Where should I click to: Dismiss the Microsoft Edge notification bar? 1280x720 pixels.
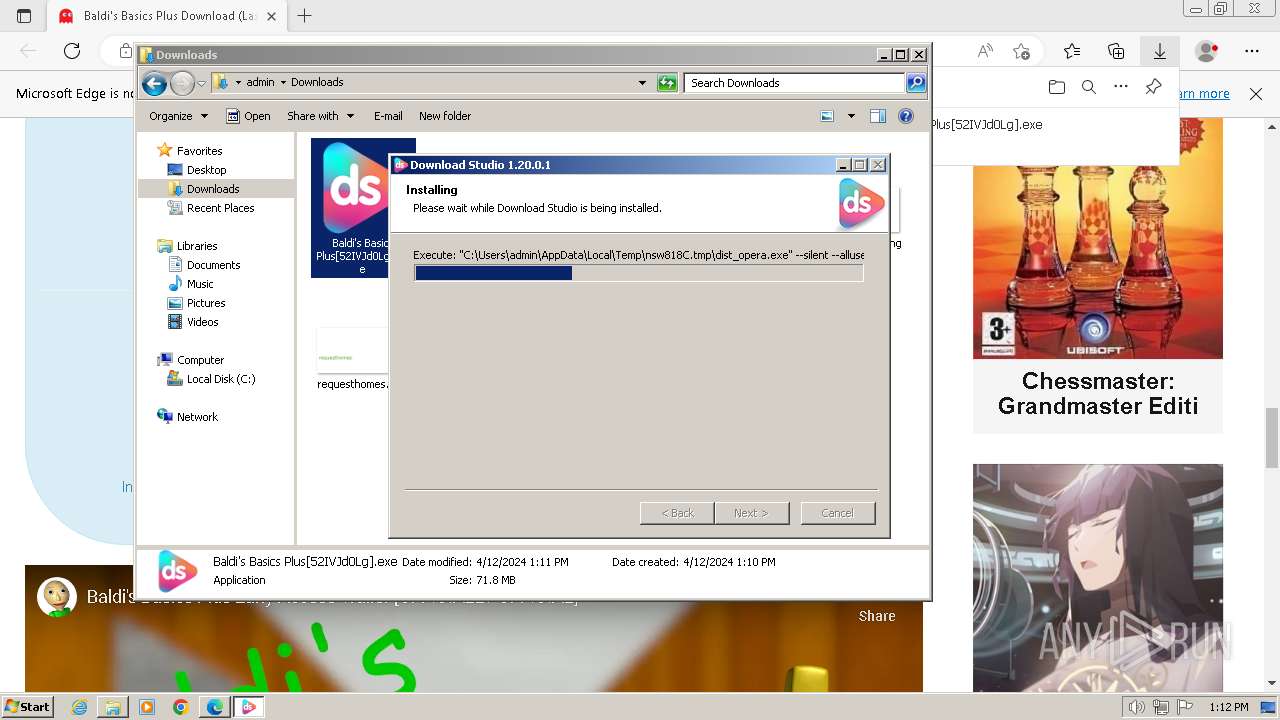[1256, 94]
